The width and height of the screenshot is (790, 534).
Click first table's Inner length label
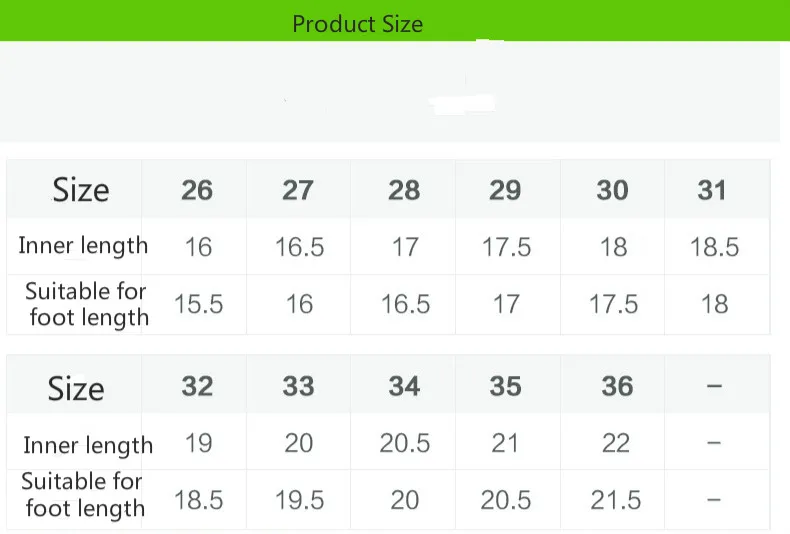pyautogui.click(x=83, y=246)
